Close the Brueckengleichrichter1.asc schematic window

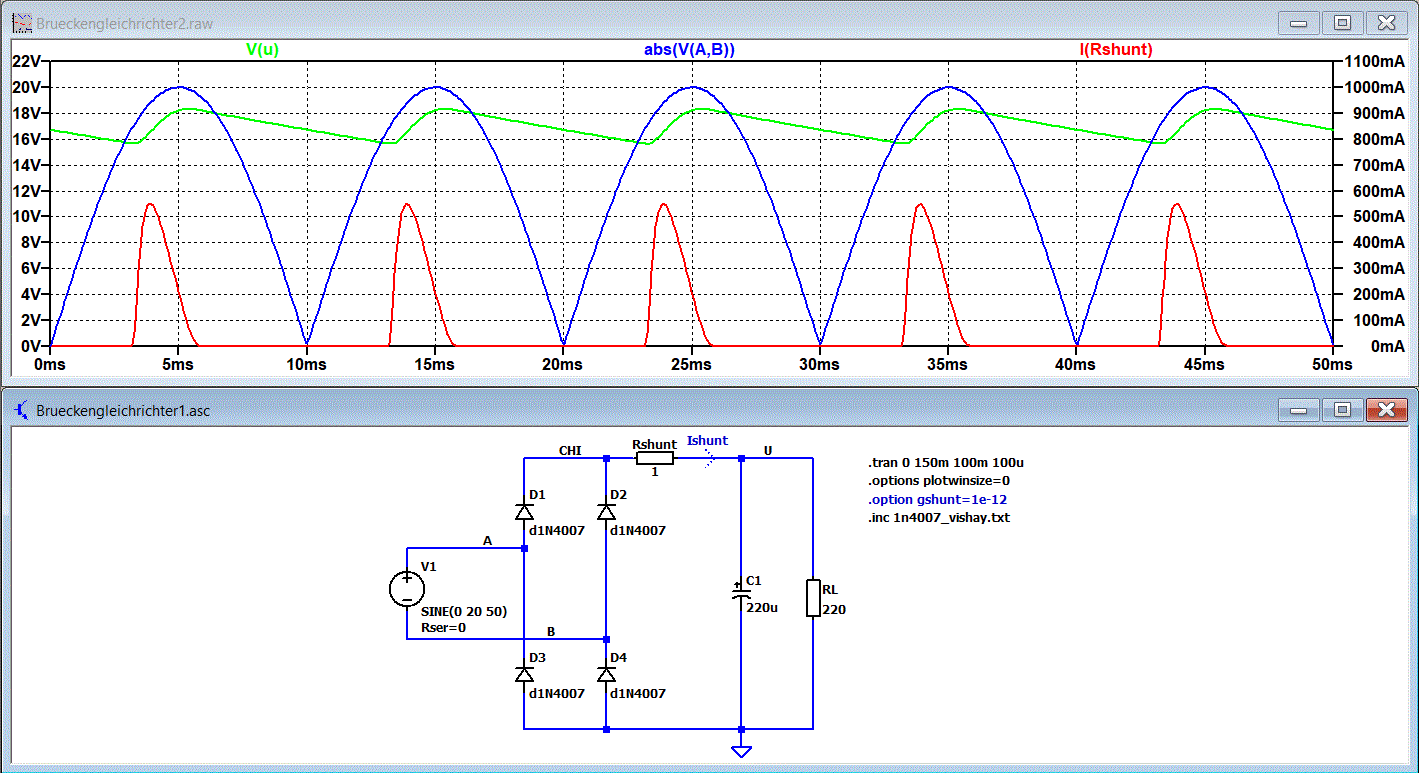[x=1386, y=410]
